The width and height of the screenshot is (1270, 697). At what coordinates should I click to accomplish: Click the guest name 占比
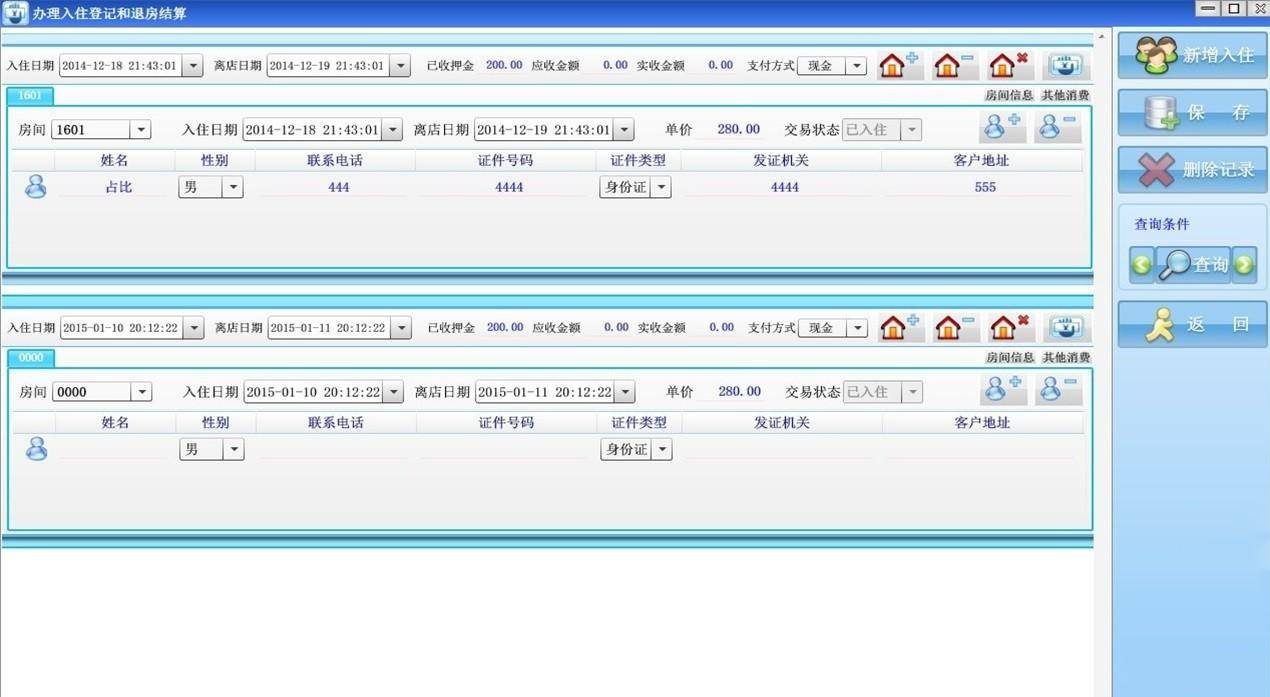119,187
